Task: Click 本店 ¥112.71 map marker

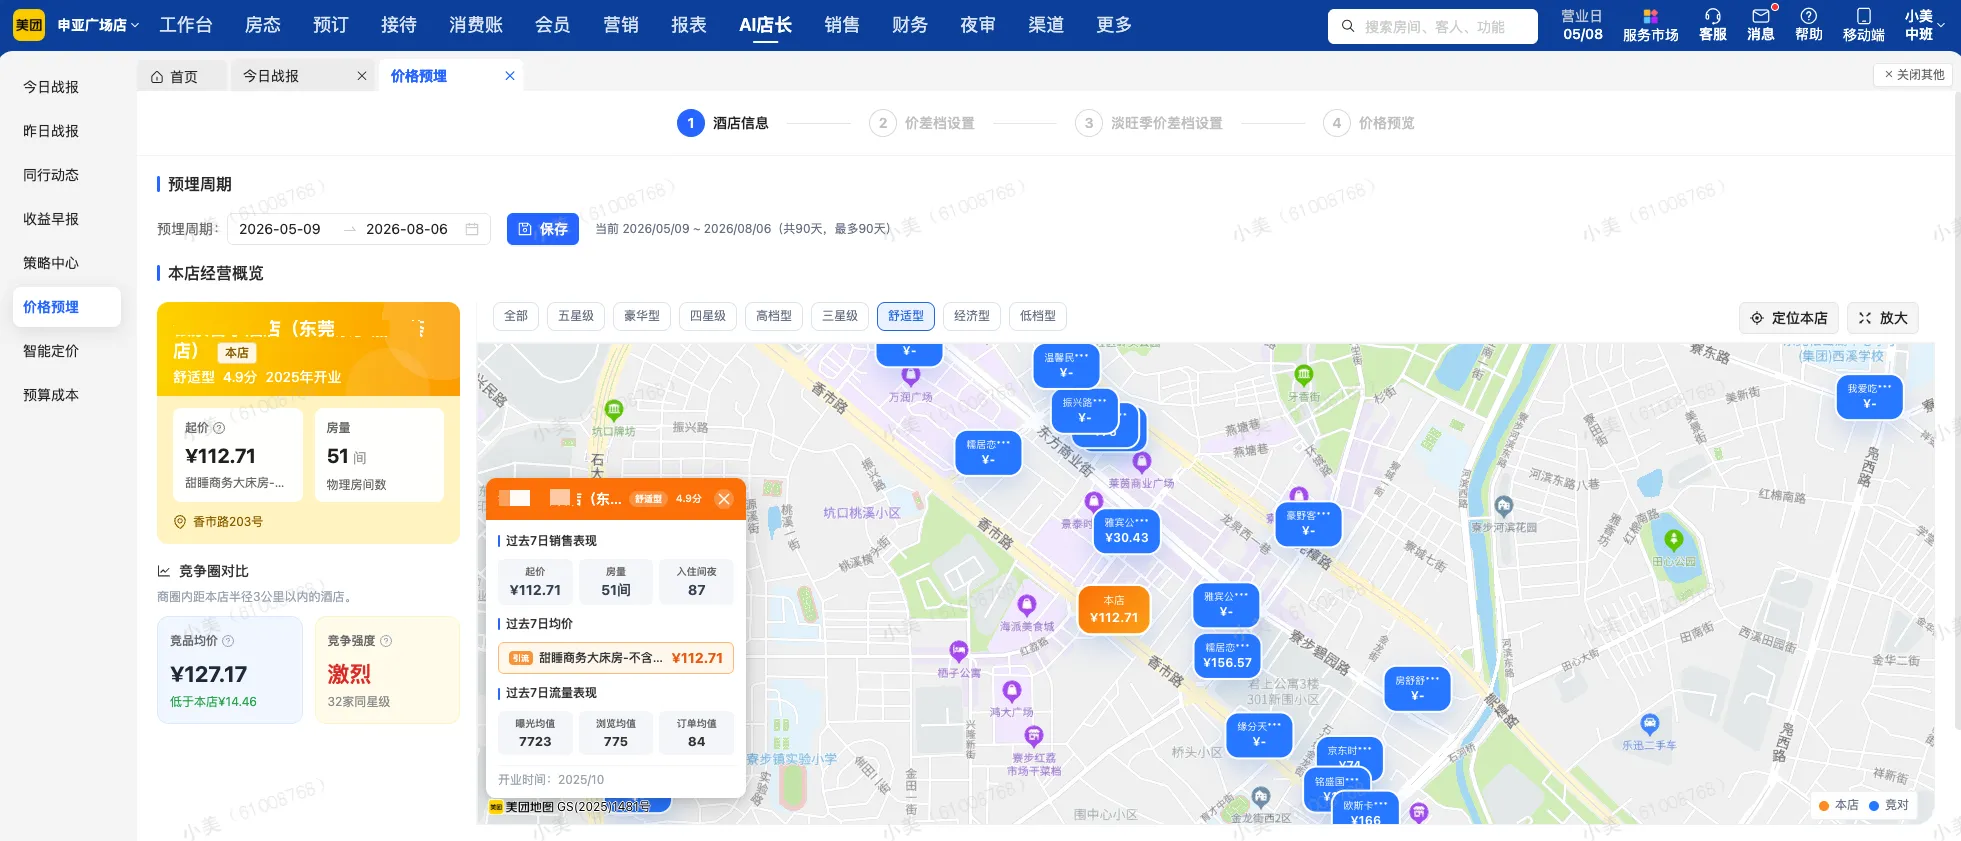Action: [x=1114, y=610]
